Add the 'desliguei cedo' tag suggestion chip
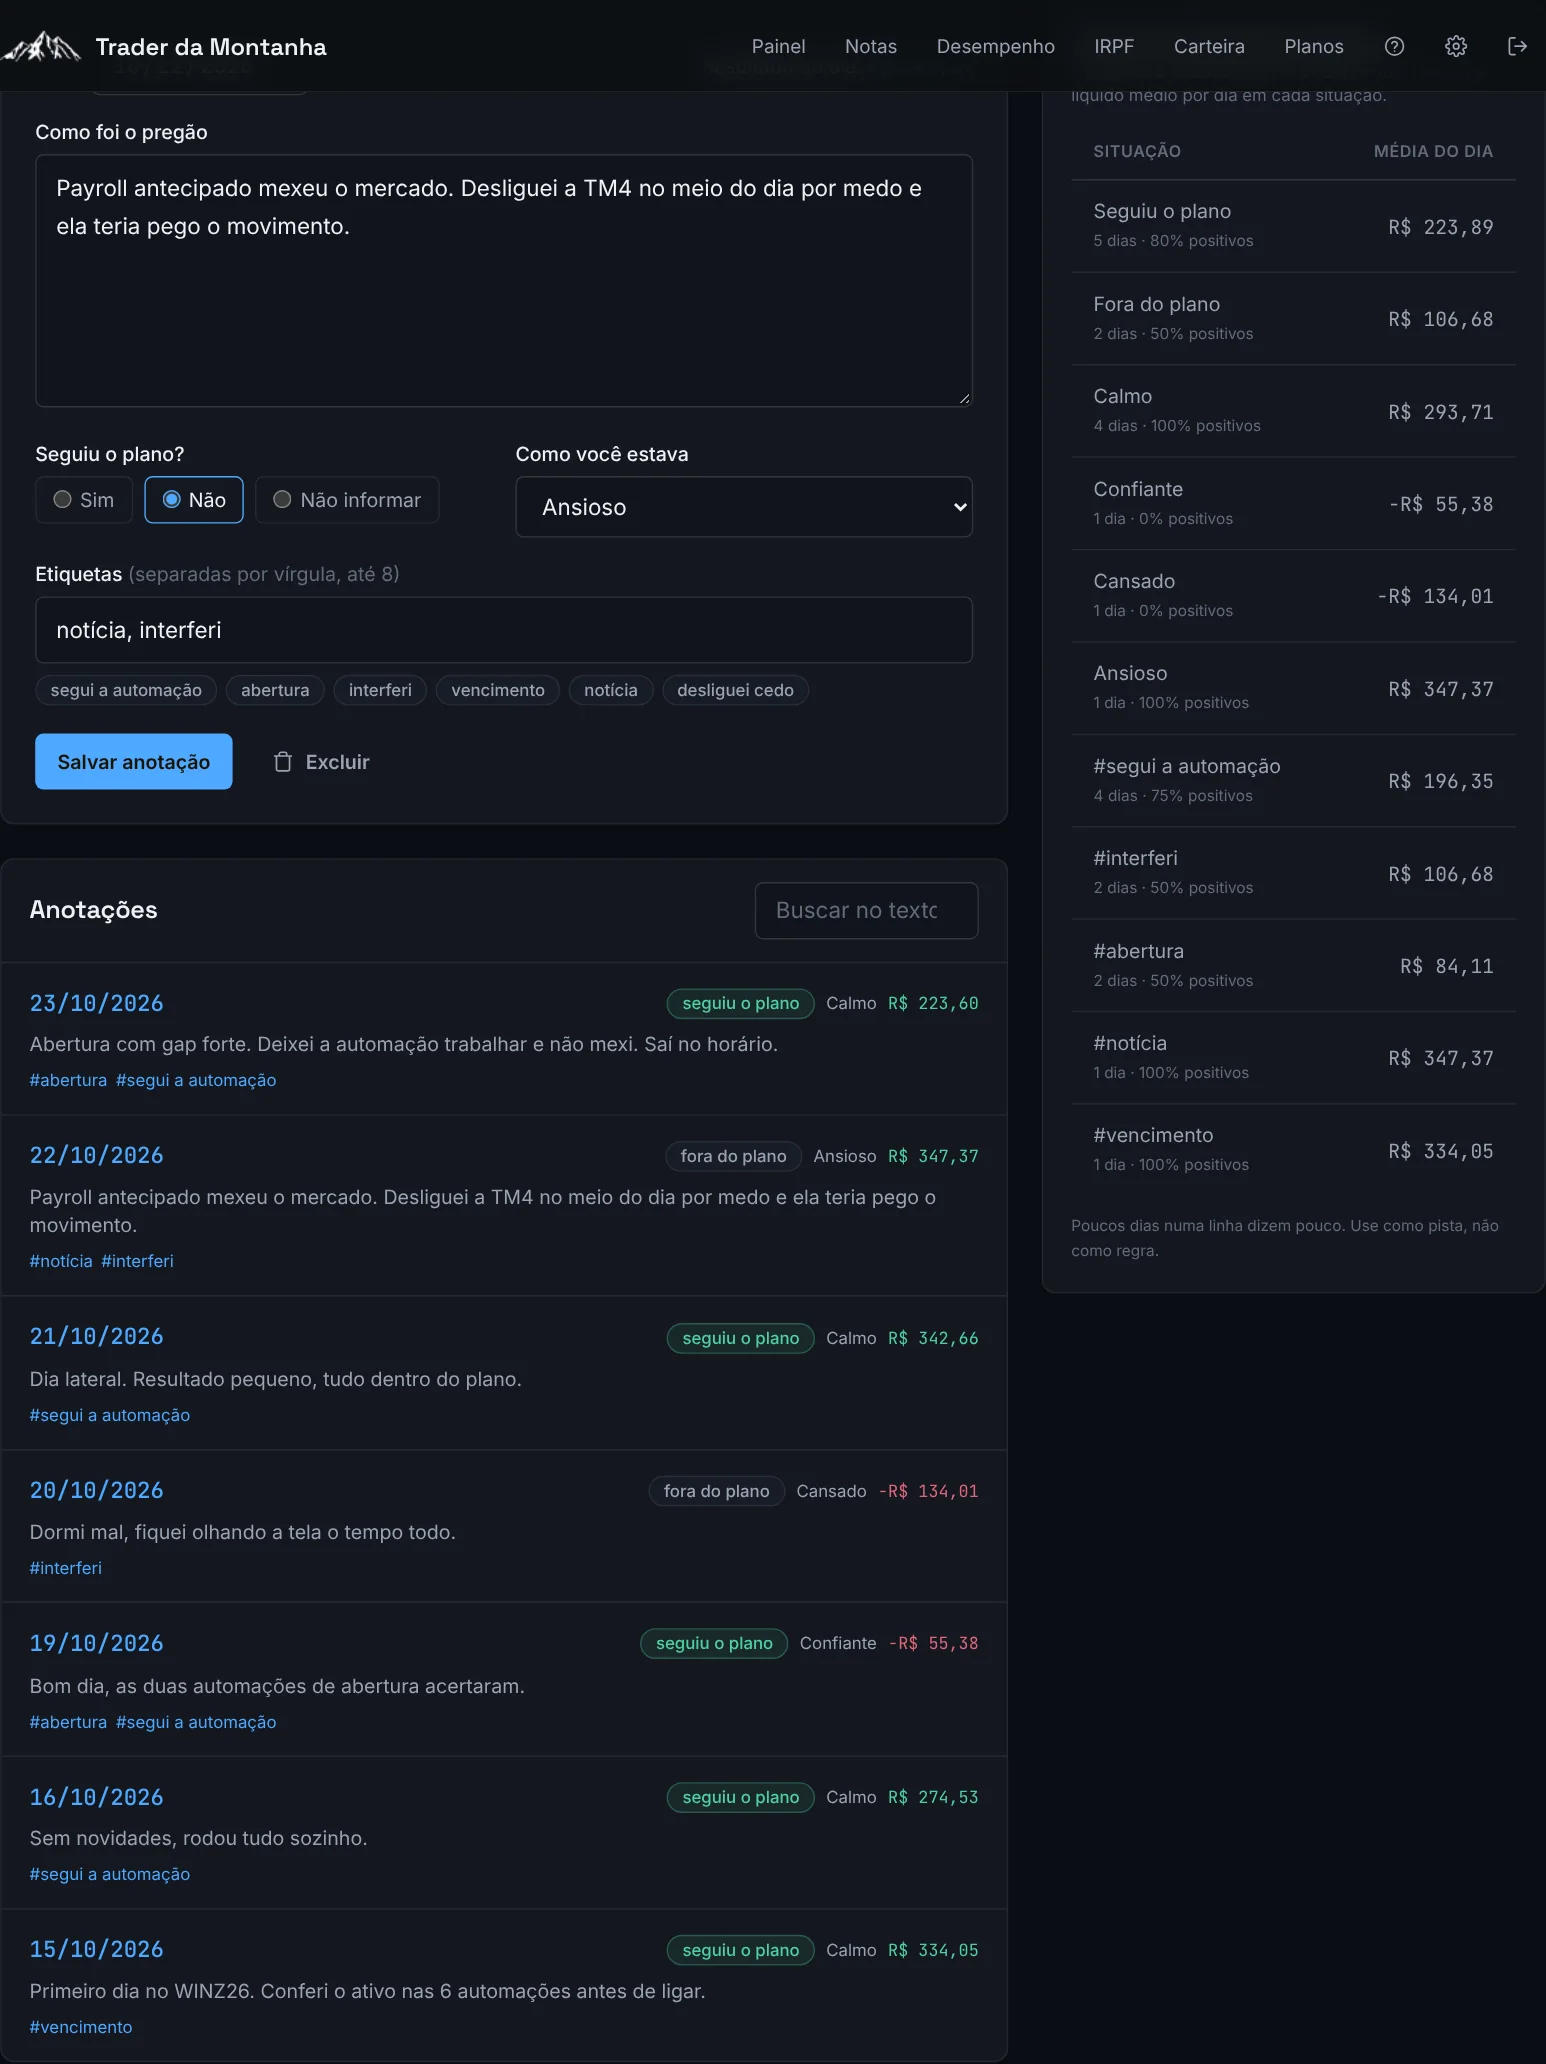This screenshot has width=1546, height=2064. [735, 690]
